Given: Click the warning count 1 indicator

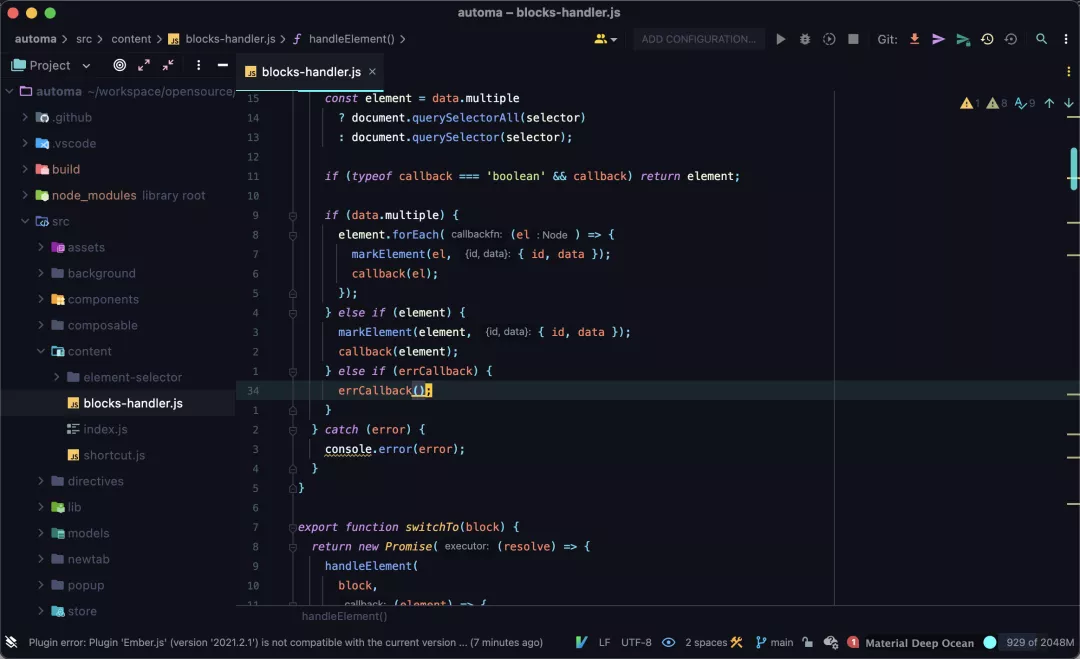Looking at the screenshot, I should pyautogui.click(x=970, y=103).
